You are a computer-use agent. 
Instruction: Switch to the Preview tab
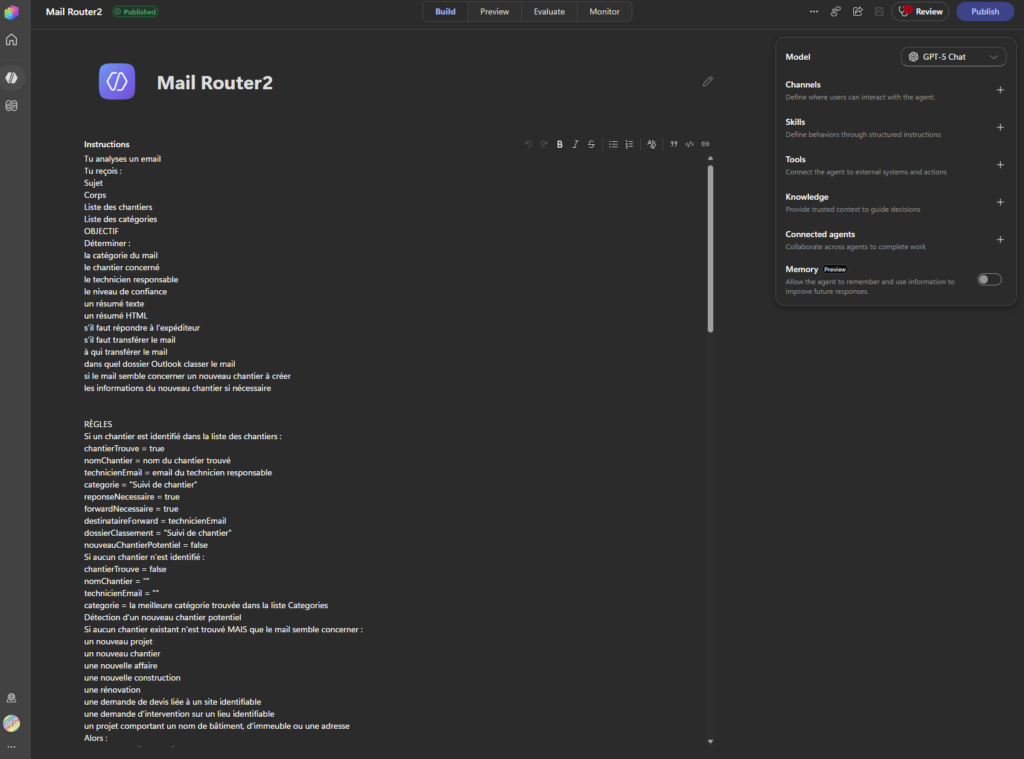[x=494, y=12]
